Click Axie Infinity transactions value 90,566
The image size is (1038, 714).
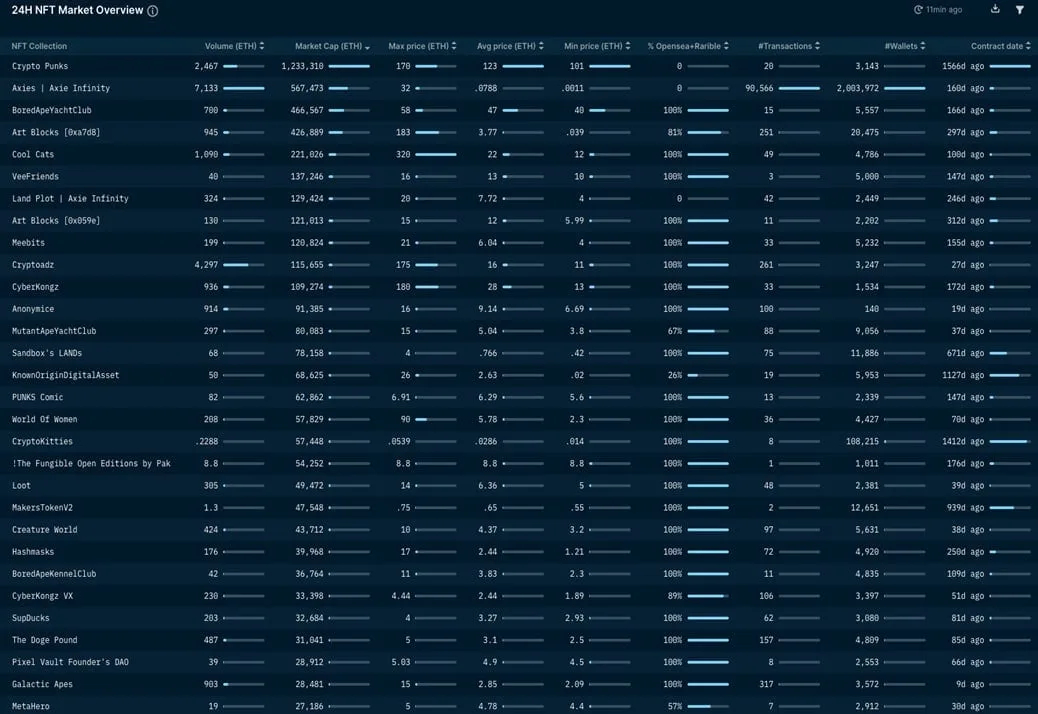(x=759, y=88)
